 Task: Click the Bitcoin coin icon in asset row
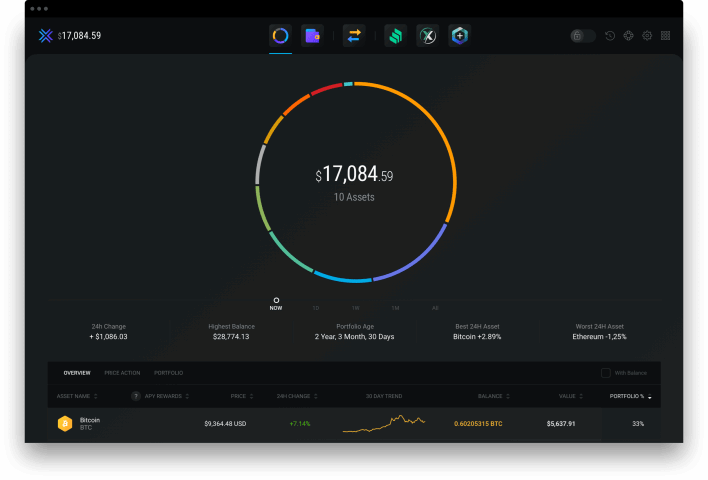point(65,424)
